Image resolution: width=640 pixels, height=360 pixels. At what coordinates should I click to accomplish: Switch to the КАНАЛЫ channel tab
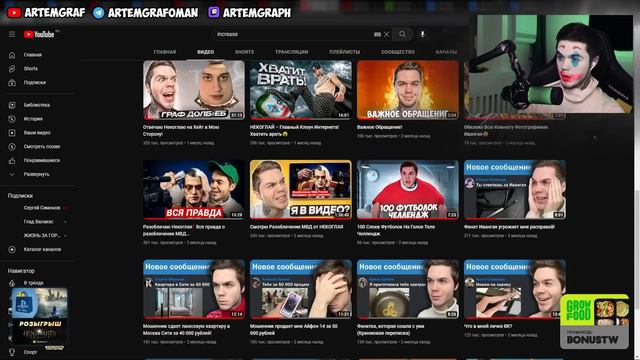(447, 52)
